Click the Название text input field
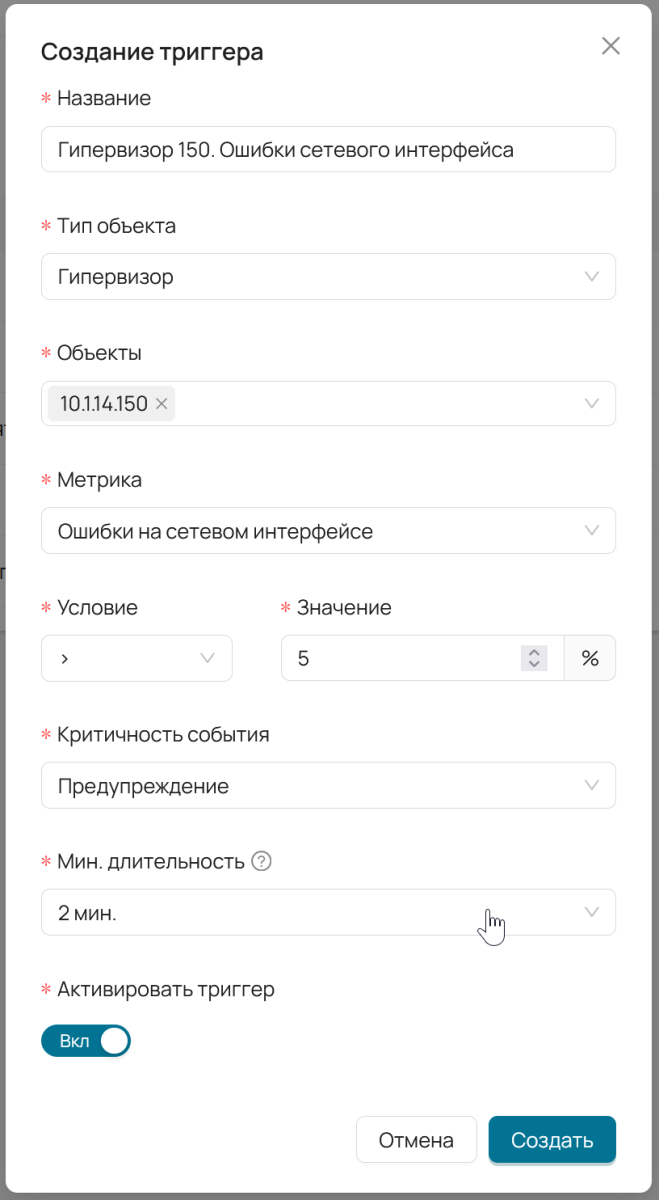Screen dimensions: 659x1200 coord(328,149)
